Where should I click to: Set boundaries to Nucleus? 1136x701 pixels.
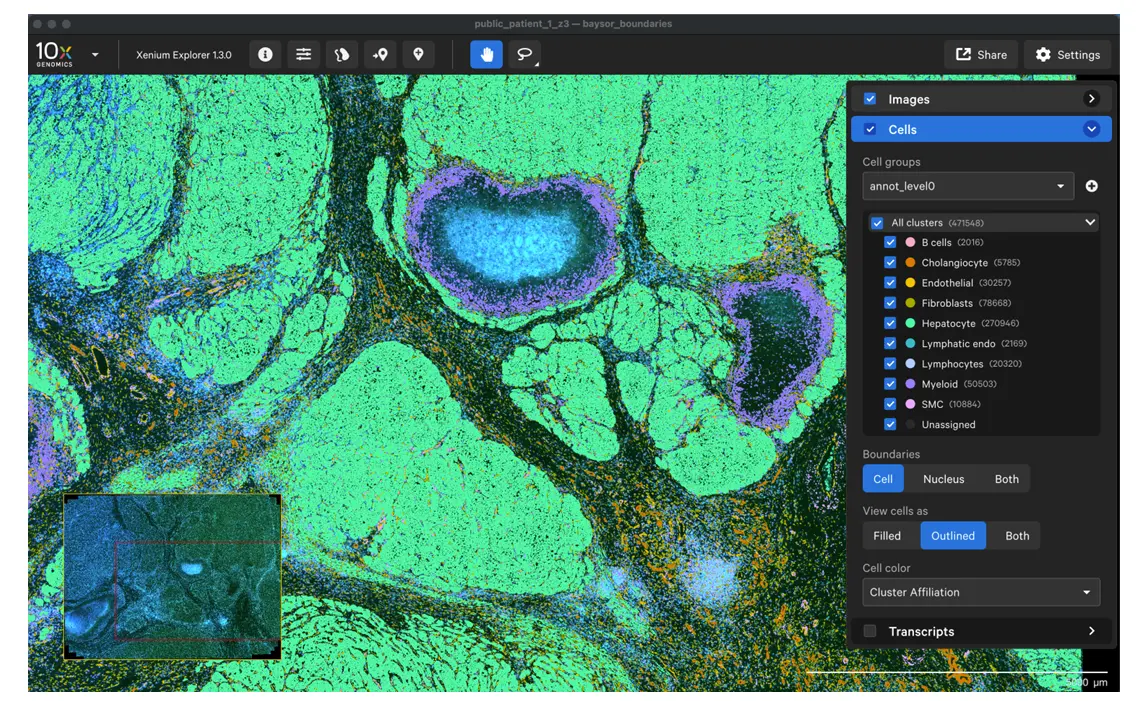coord(943,479)
